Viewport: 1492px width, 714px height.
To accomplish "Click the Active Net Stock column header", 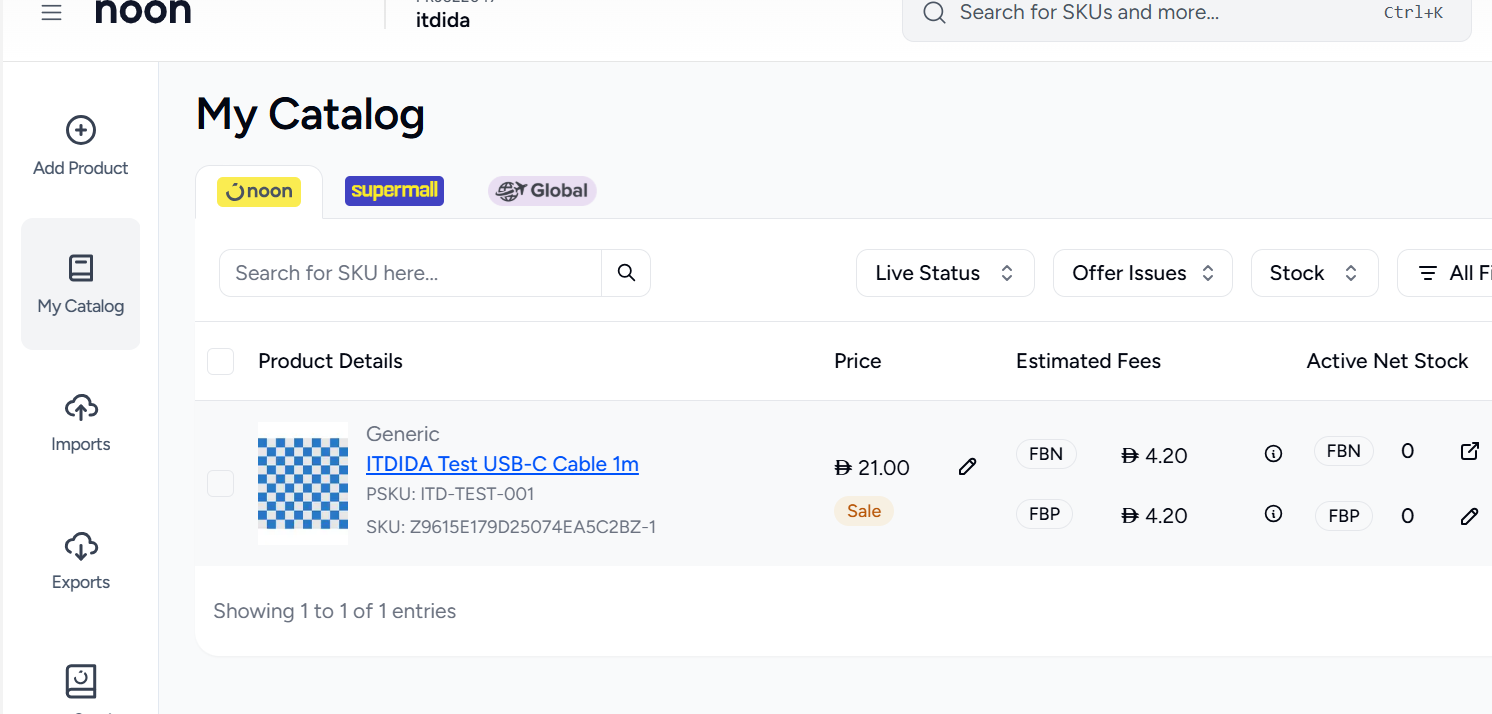I will click(x=1387, y=361).
